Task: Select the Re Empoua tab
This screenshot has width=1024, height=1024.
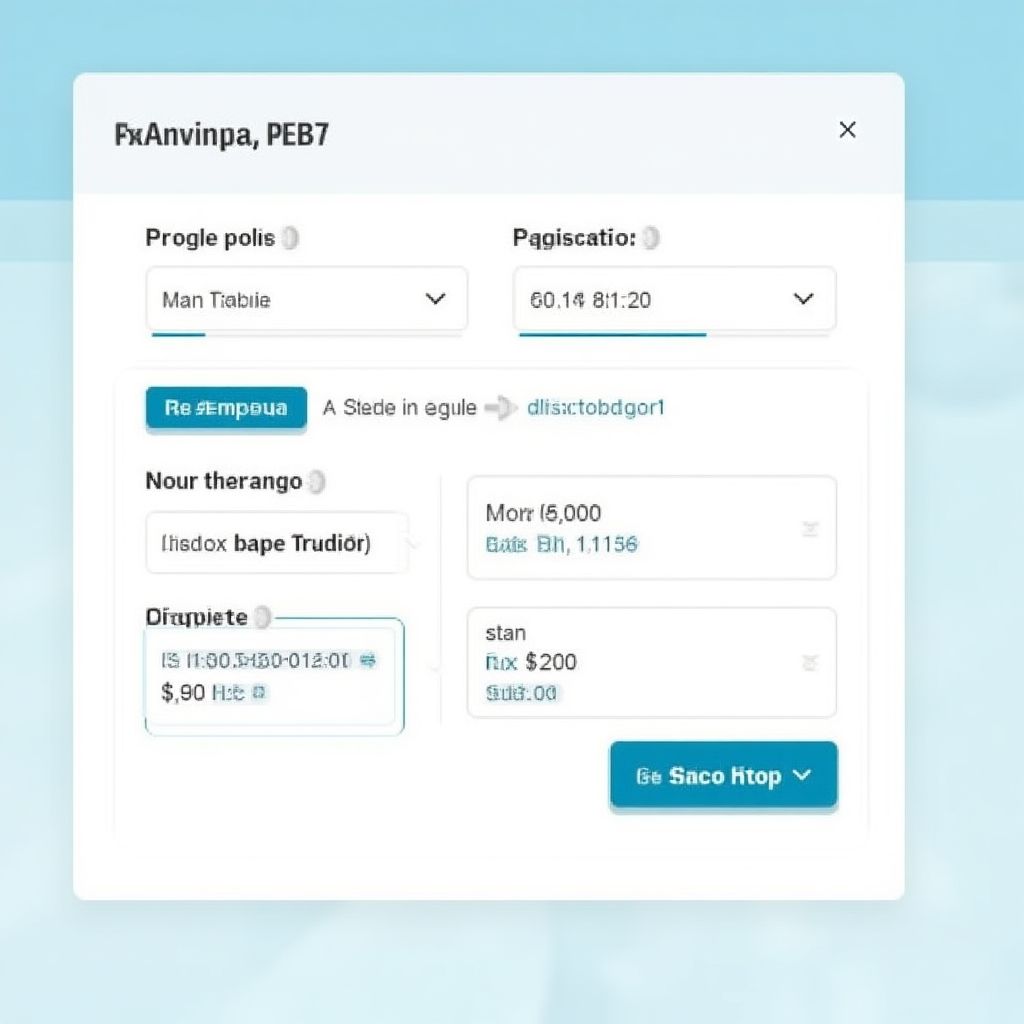Action: click(x=226, y=408)
